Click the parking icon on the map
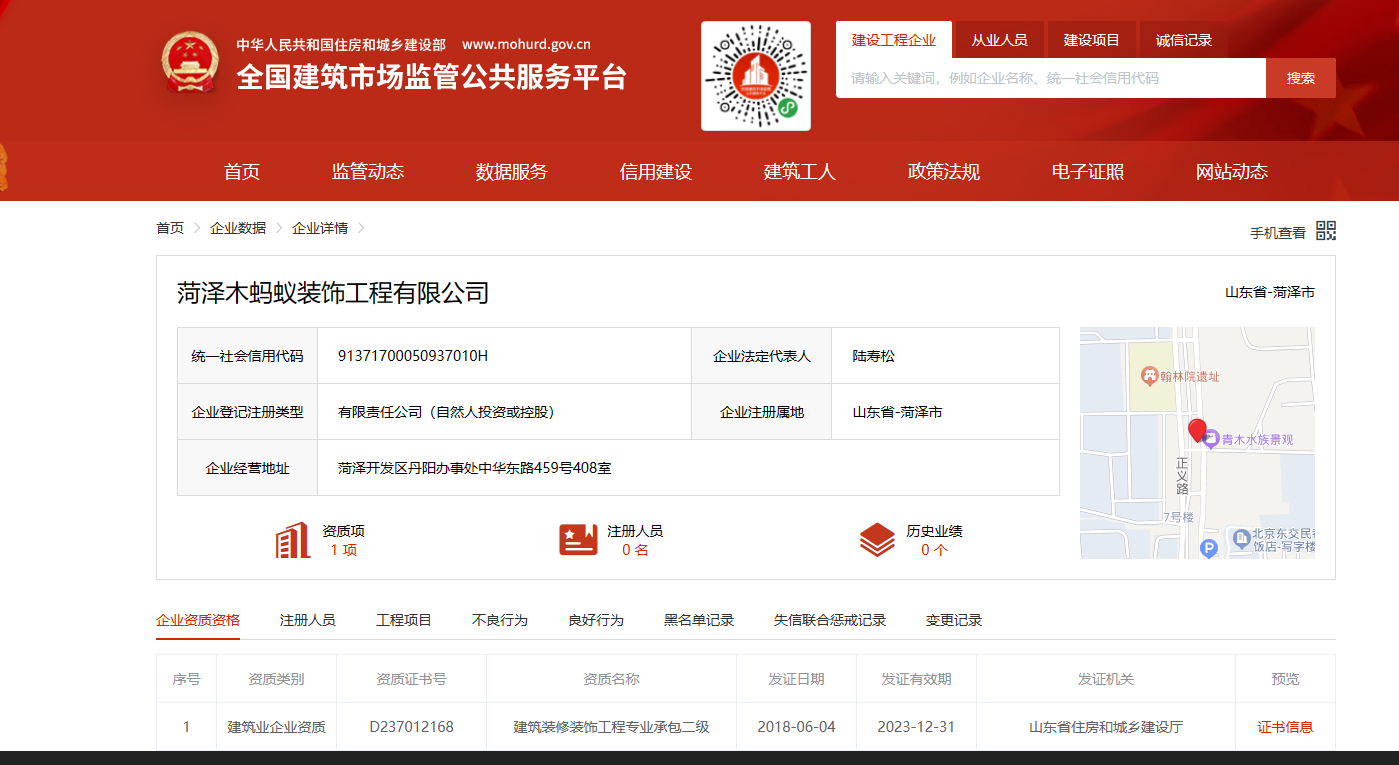 1208,548
